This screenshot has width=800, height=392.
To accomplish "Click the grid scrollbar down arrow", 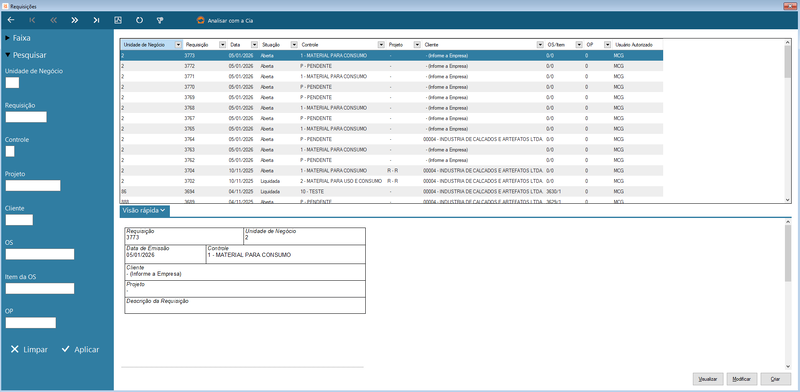I will point(788,200).
